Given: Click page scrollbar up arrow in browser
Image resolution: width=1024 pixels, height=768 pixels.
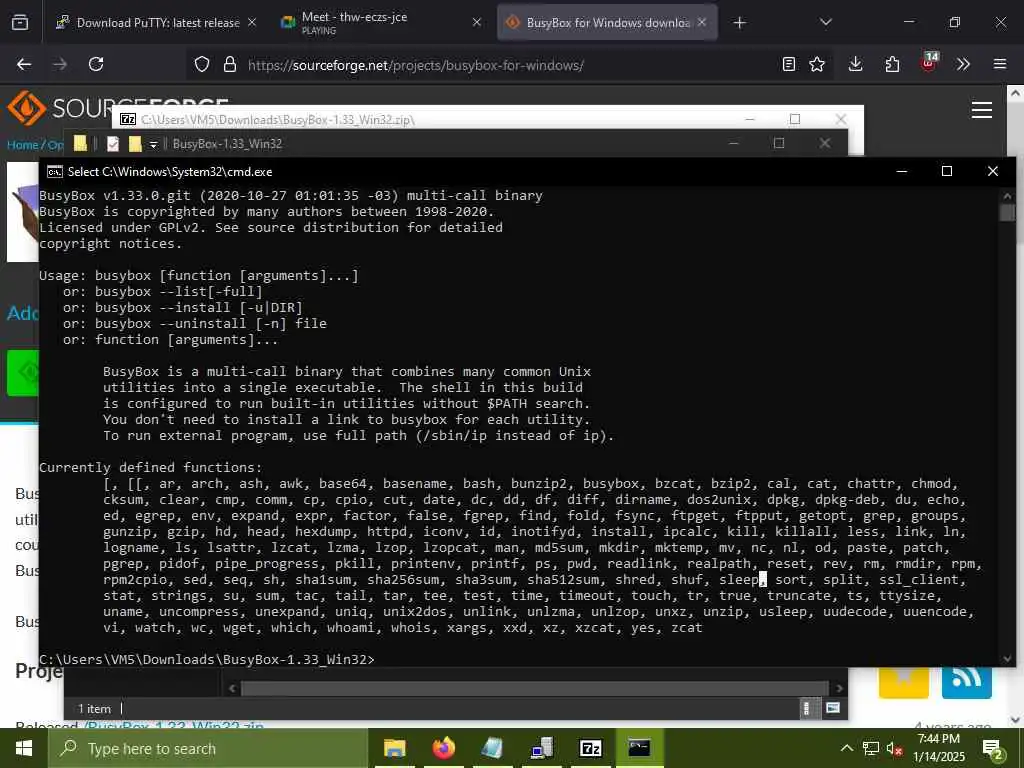Looking at the screenshot, I should (x=1016, y=93).
